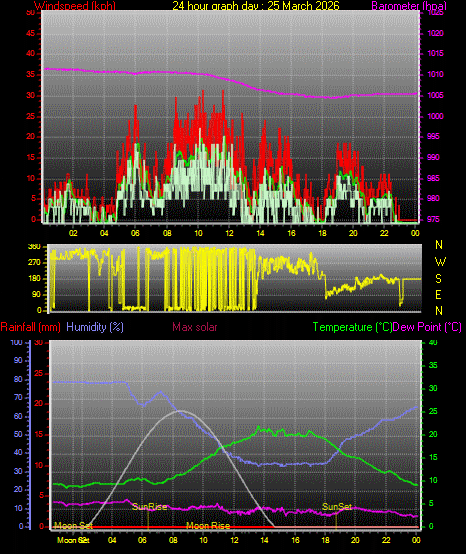Click the "90" humidity axis value
Image resolution: width=466 pixels, height=554 pixels.
tap(18, 360)
